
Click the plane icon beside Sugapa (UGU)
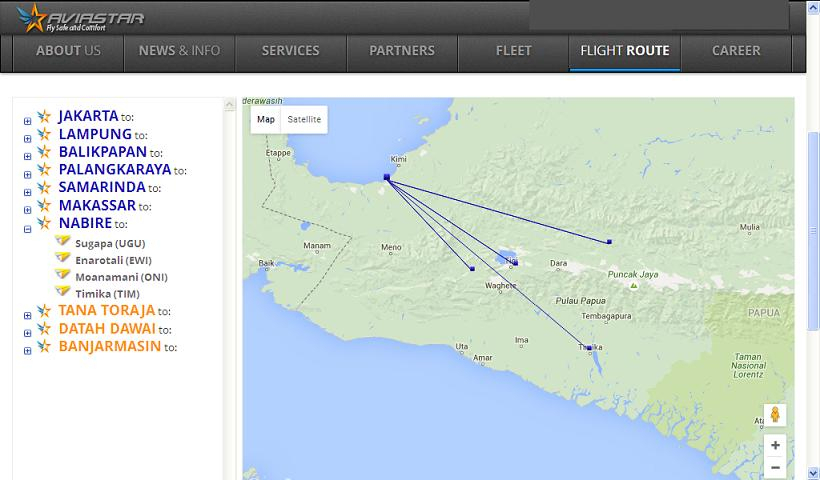click(63, 241)
